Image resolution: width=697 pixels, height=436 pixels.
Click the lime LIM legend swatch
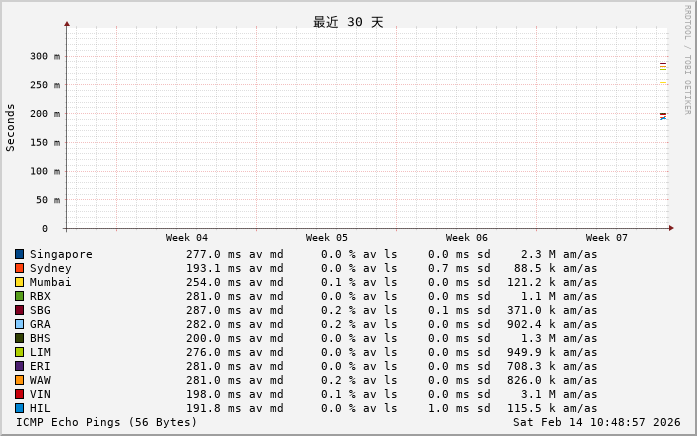click(19, 352)
